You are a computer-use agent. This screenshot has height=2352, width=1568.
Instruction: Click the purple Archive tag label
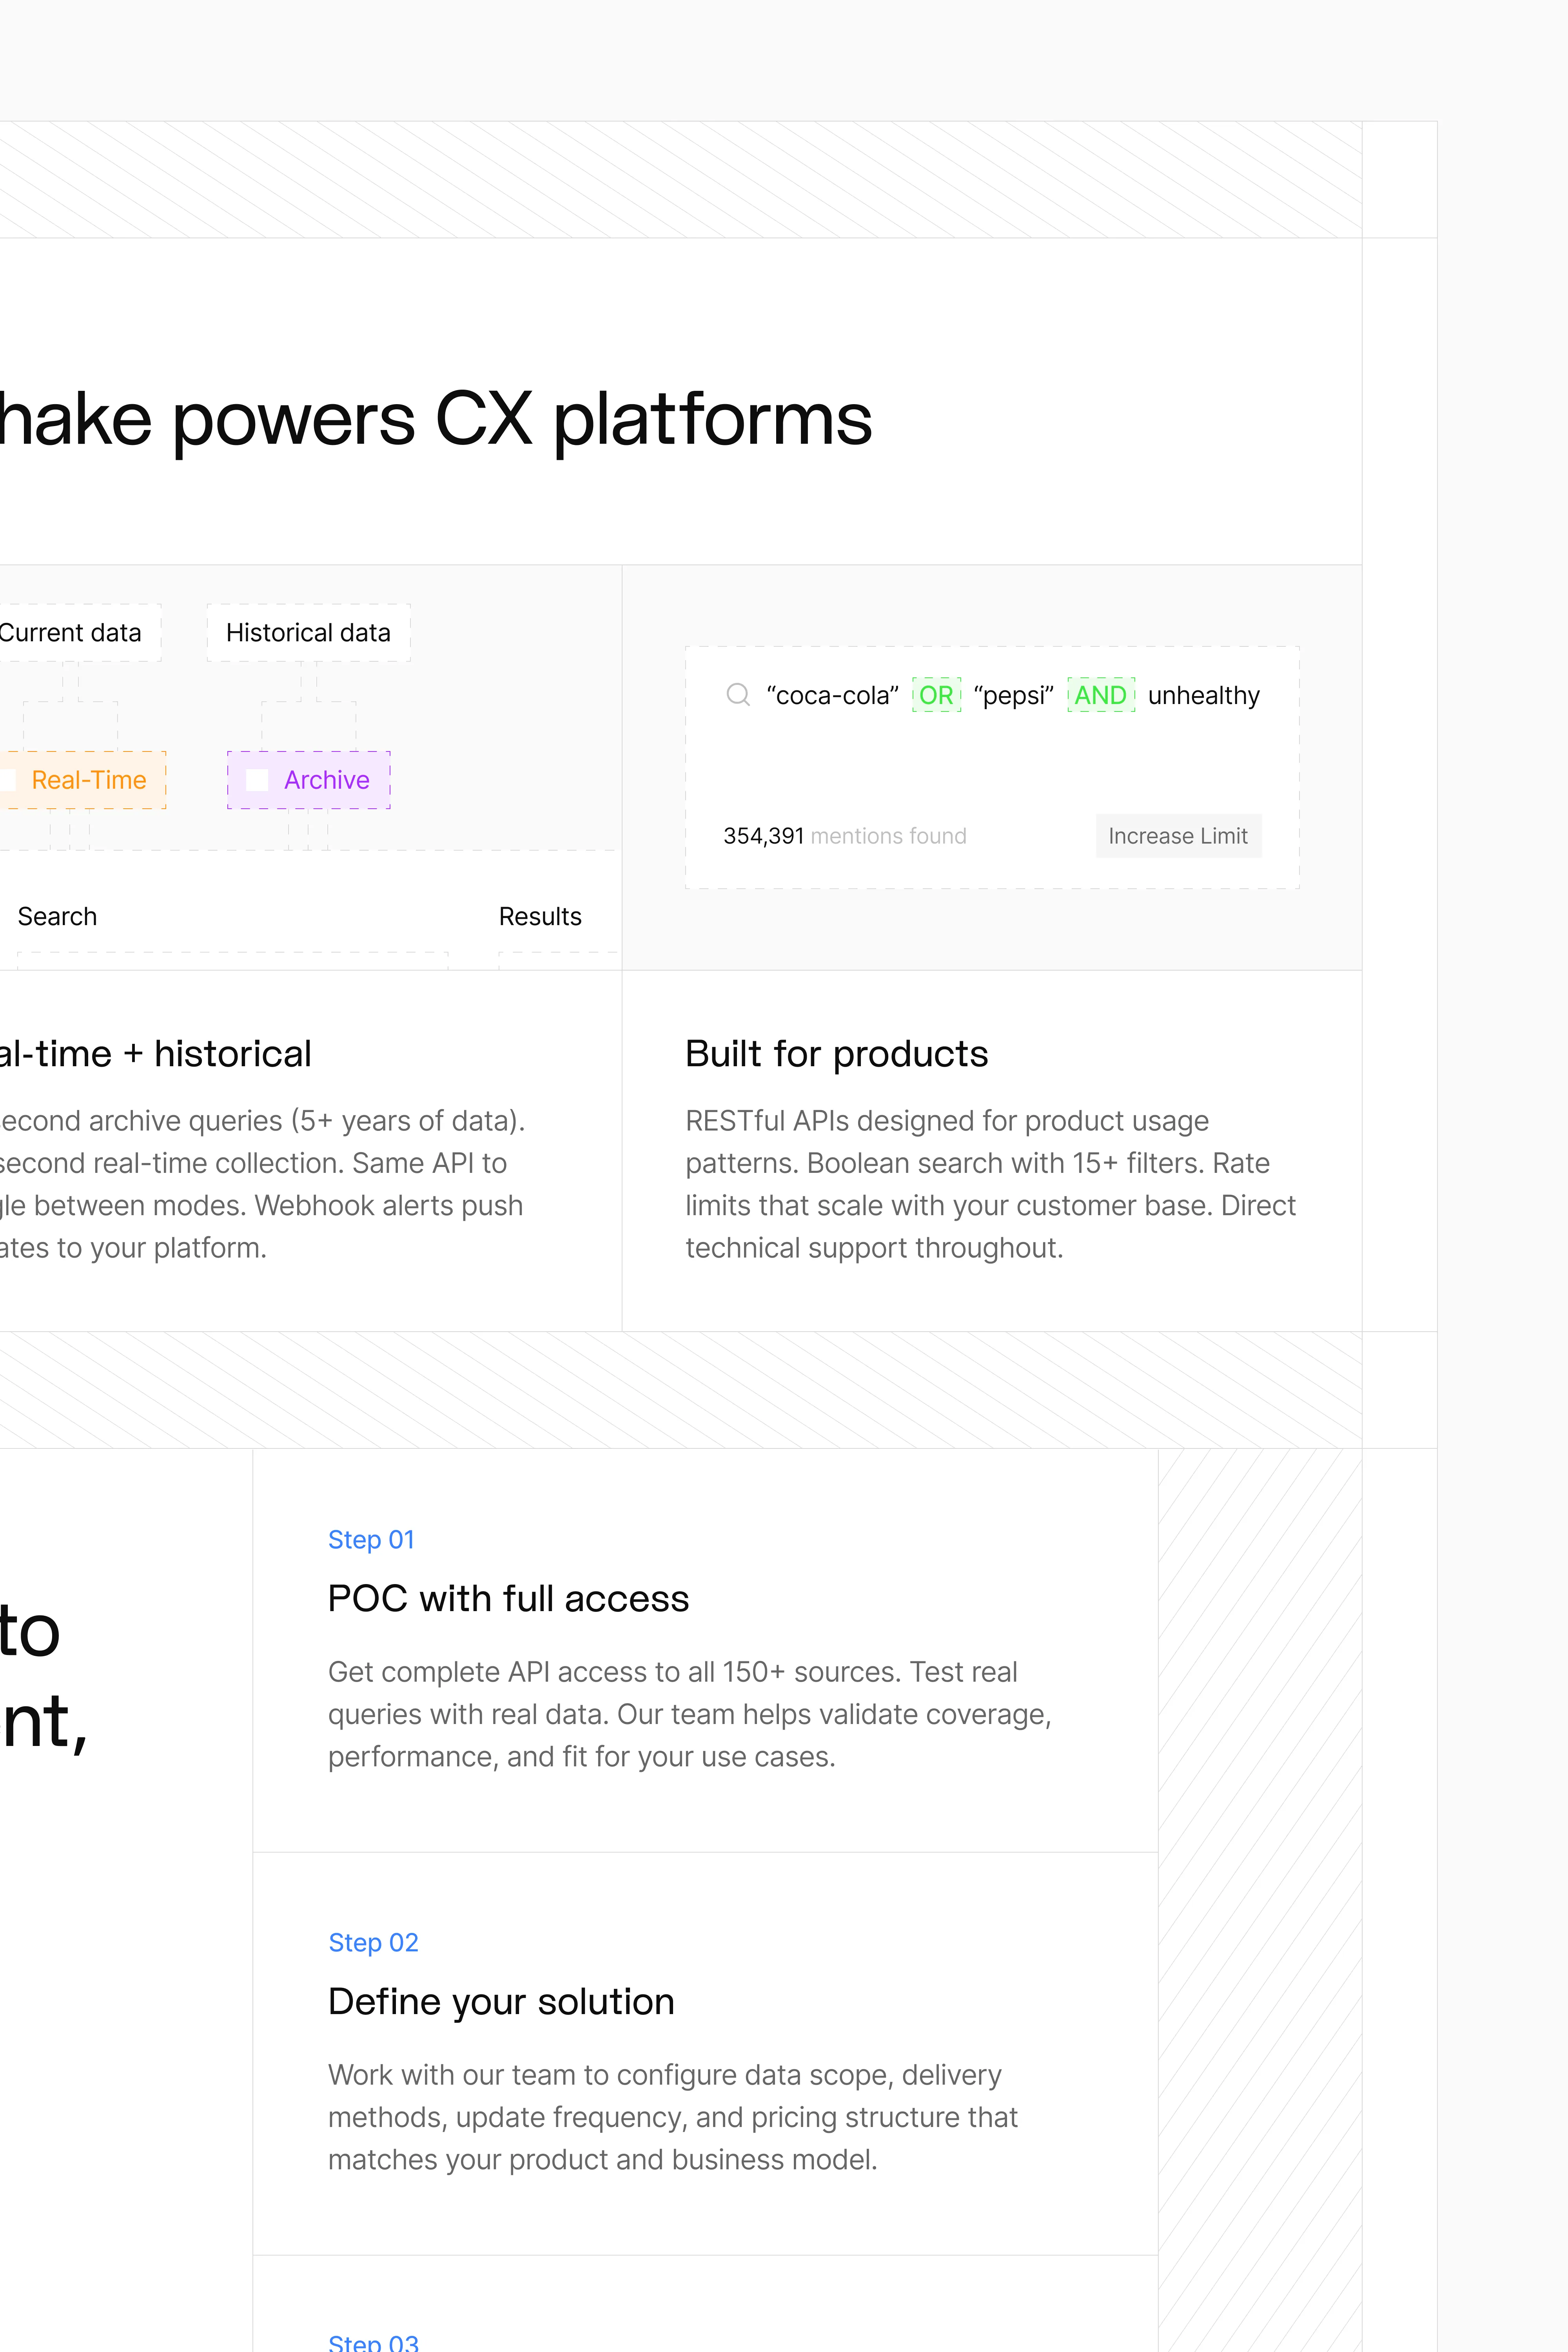pyautogui.click(x=326, y=780)
